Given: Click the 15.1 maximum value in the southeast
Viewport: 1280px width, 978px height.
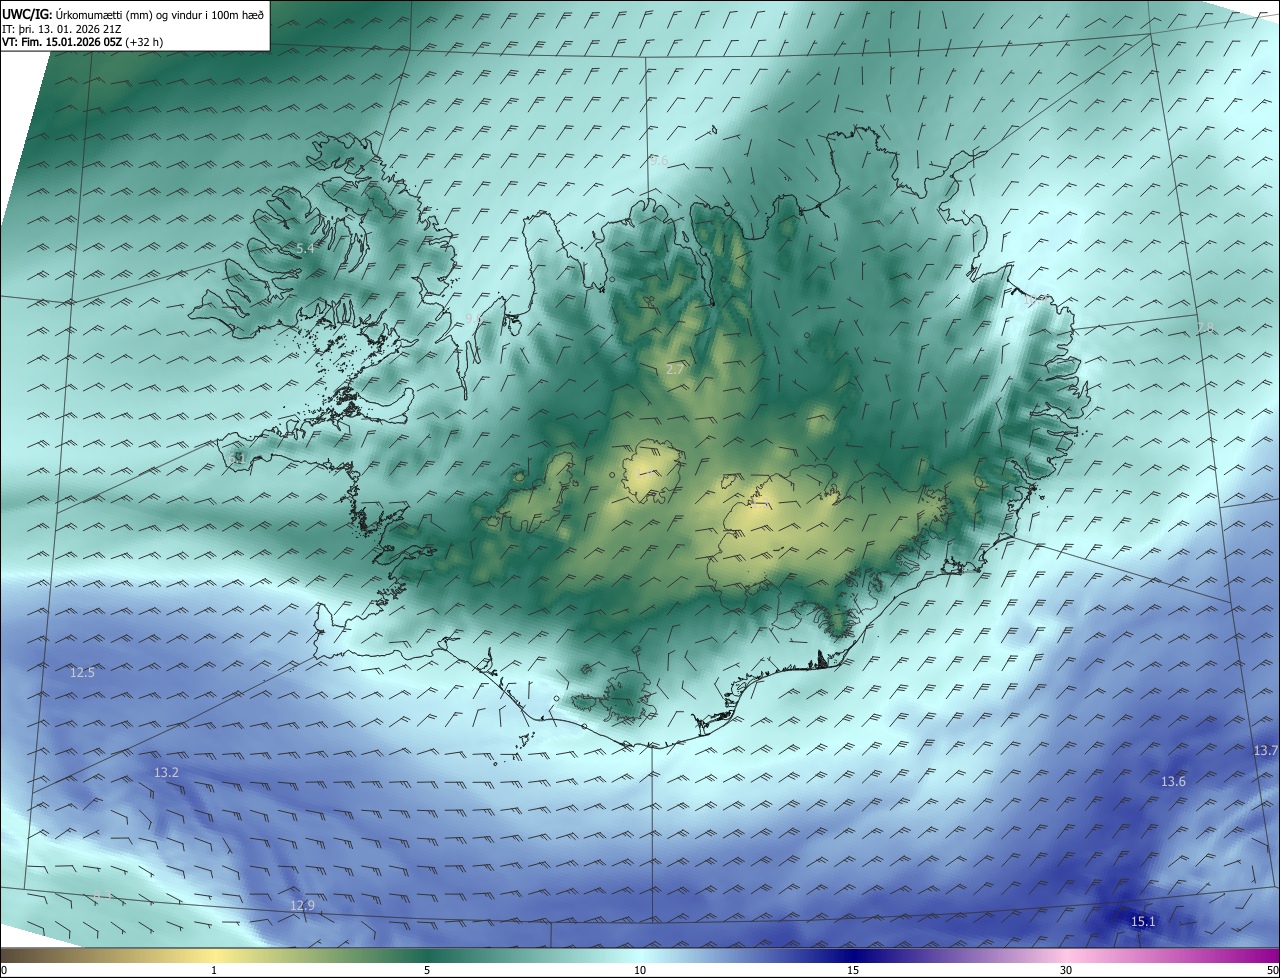Looking at the screenshot, I should (1143, 921).
